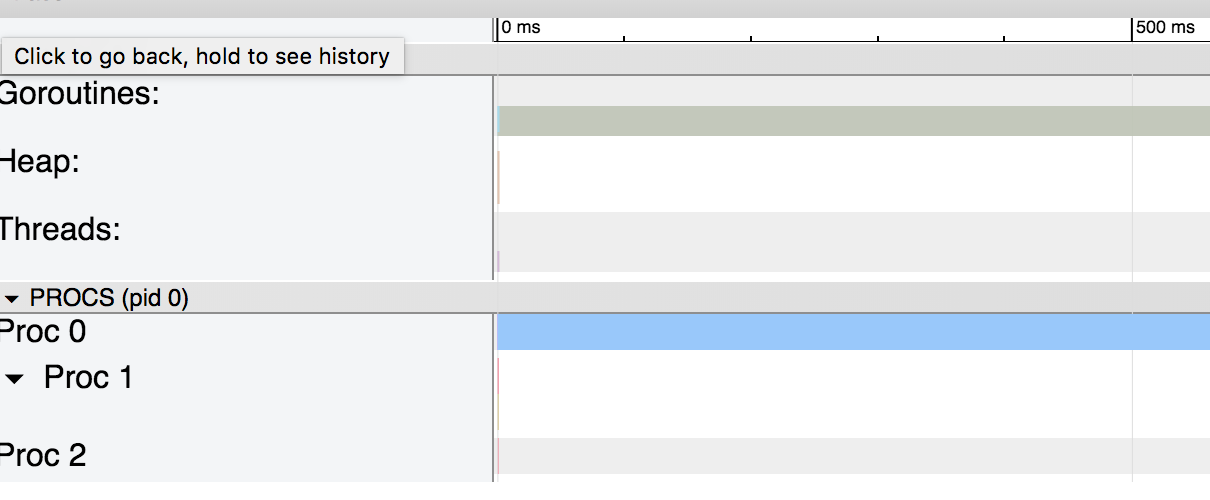Click the small Threads counter mark
1210x500 pixels.
coord(498,261)
